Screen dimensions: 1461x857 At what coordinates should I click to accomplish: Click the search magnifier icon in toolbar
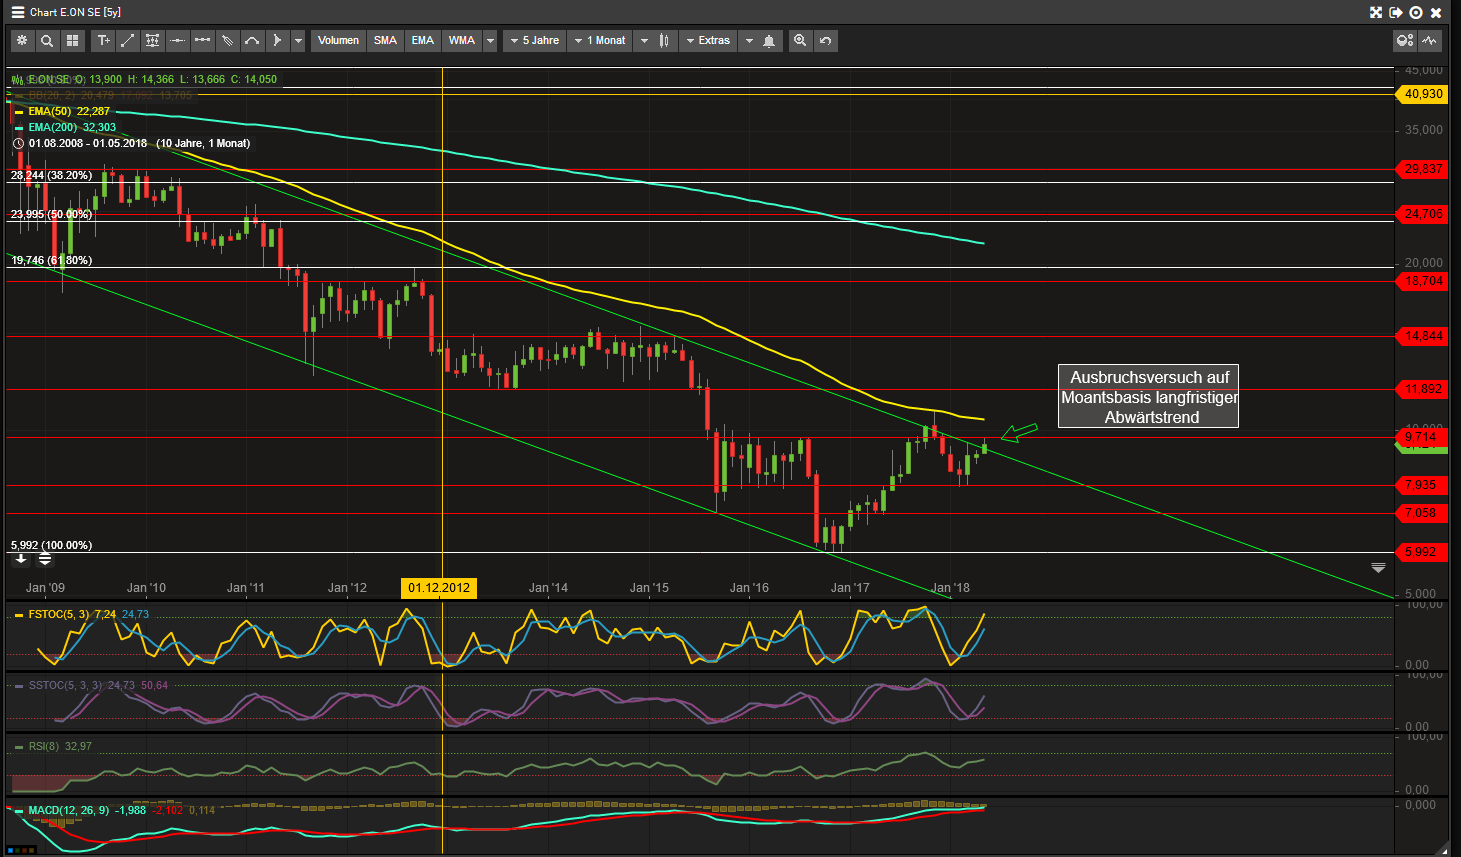click(47, 41)
